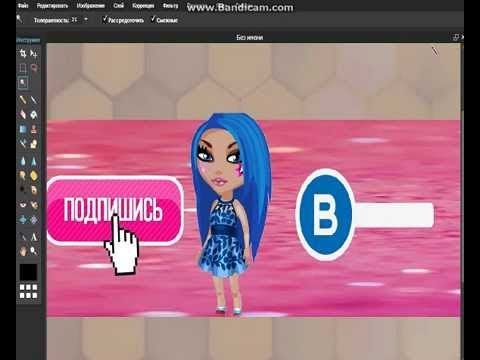Viewport: 480px width, 360px height.
Task: Select the Dodge tool
Action: (23, 190)
